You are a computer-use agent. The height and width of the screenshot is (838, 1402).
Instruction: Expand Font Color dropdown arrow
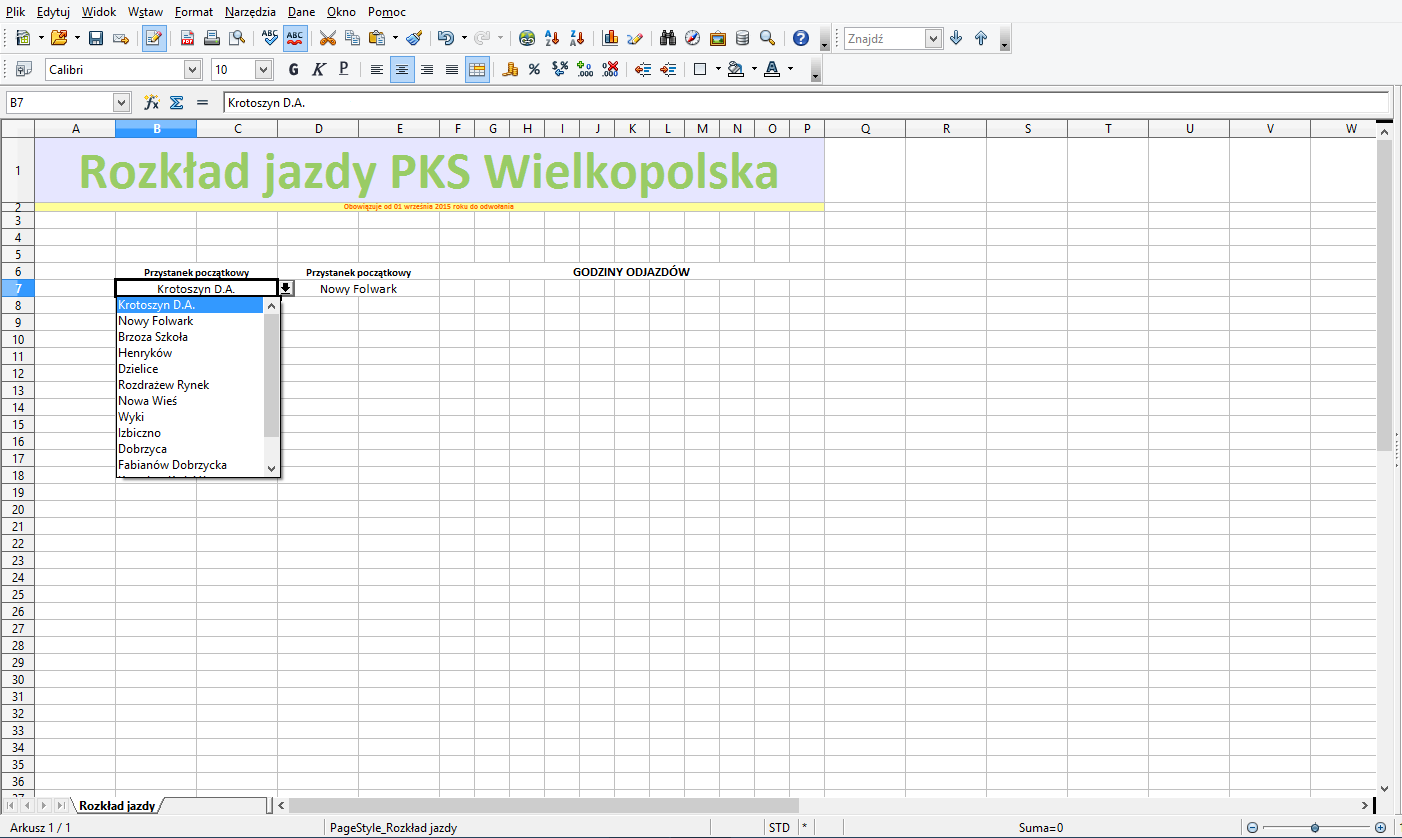(790, 69)
